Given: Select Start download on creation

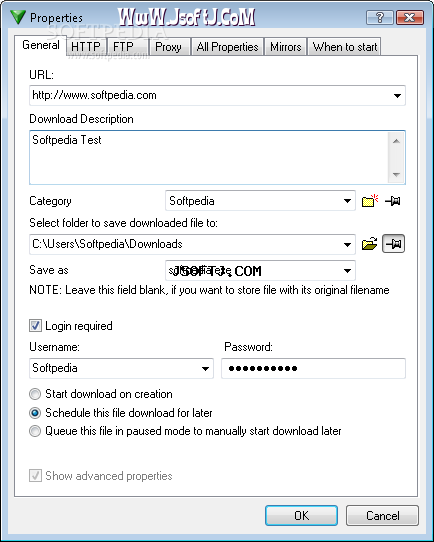Looking at the screenshot, I should [35, 394].
